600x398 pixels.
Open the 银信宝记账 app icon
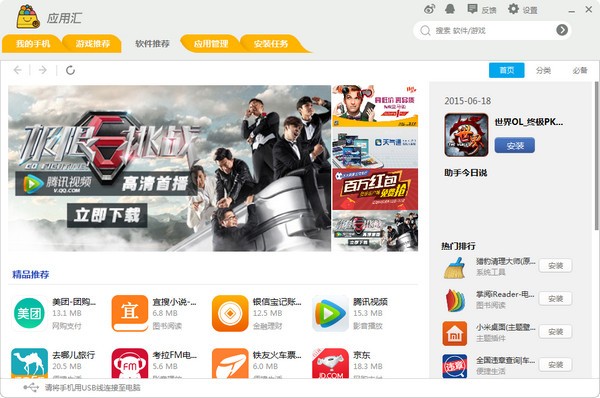[x=230, y=313]
